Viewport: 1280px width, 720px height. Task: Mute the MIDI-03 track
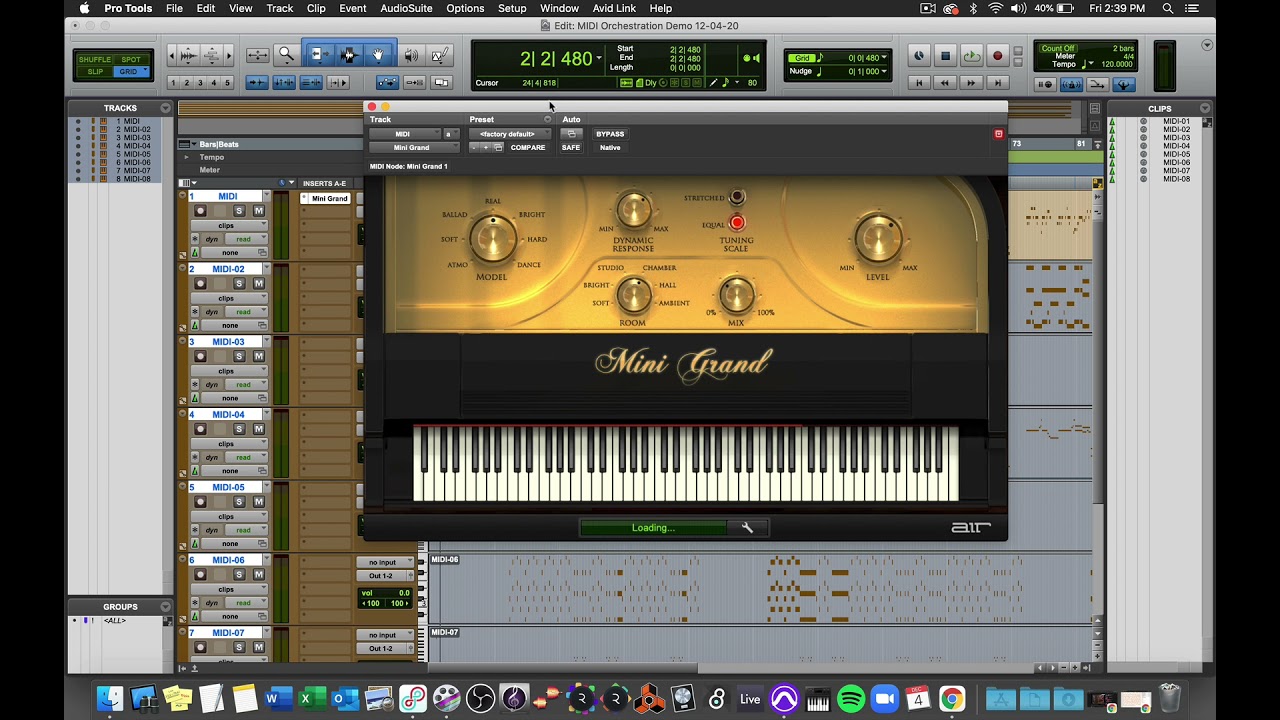click(258, 356)
